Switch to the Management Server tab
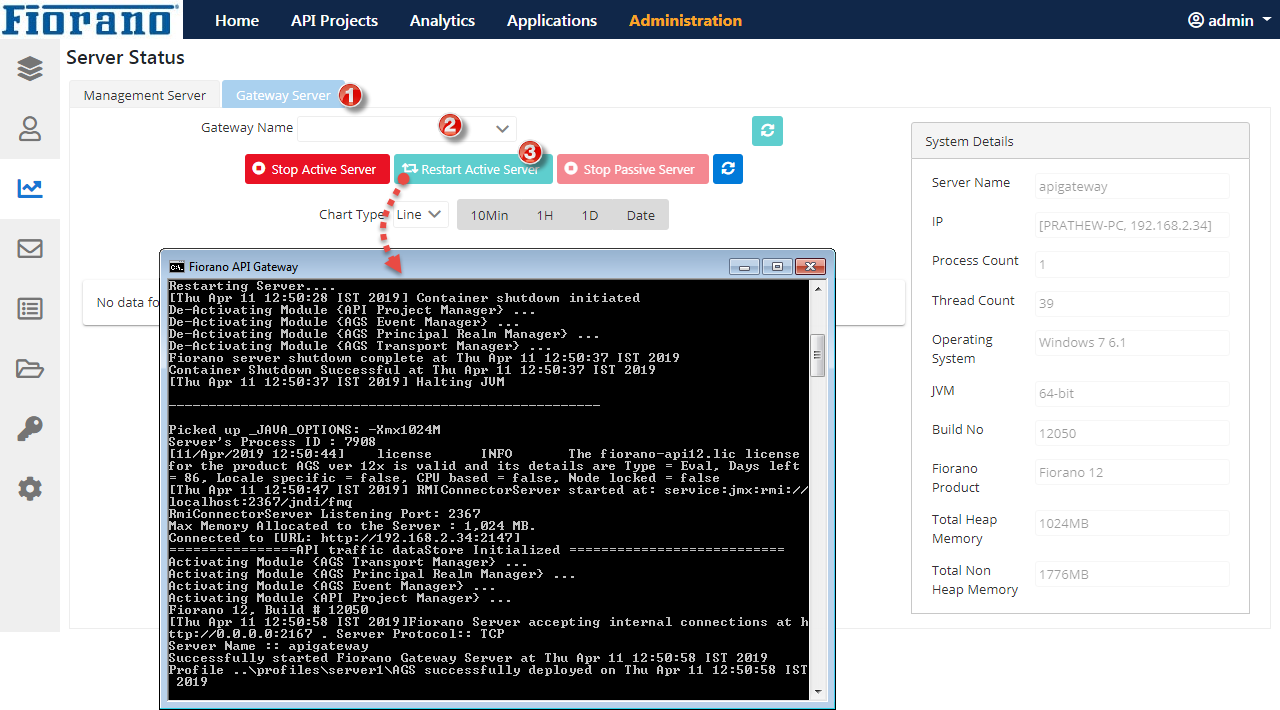The height and width of the screenshot is (710, 1280). [x=145, y=95]
